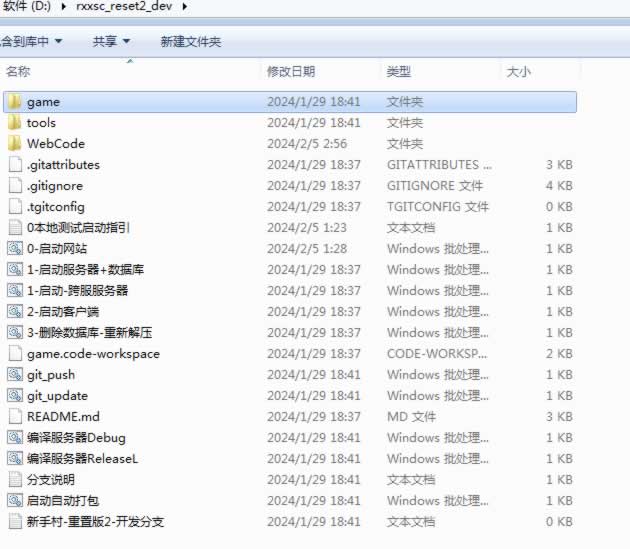Select the file name 0-启动网站
Image resolution: width=630 pixels, height=549 pixels.
(x=57, y=248)
